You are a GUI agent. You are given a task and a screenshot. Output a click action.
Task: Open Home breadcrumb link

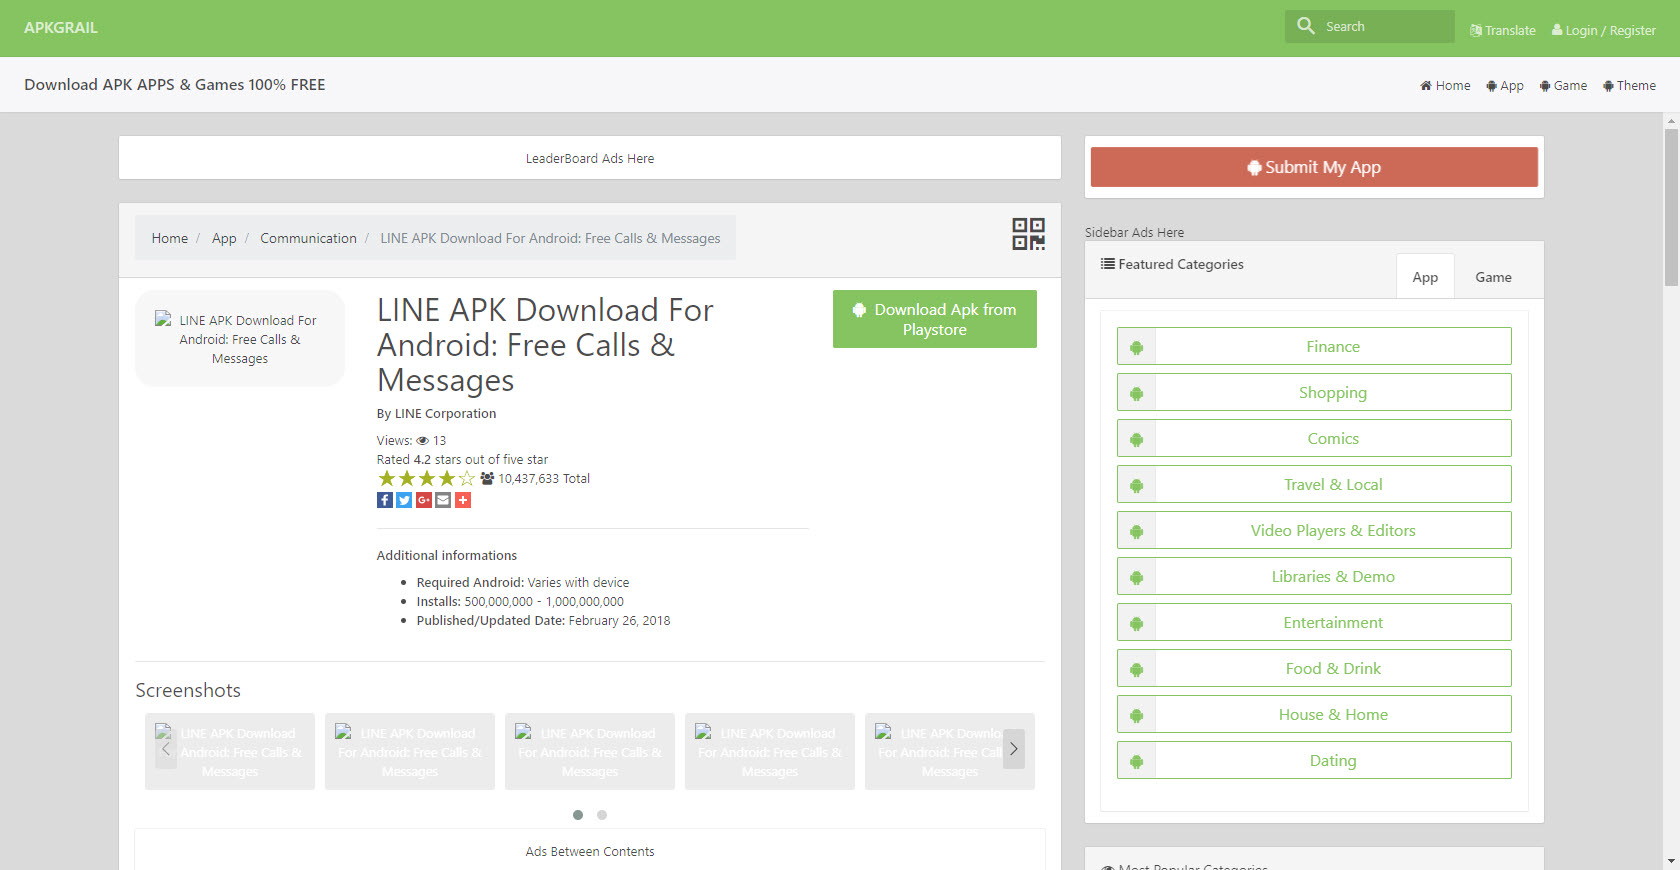pos(170,238)
